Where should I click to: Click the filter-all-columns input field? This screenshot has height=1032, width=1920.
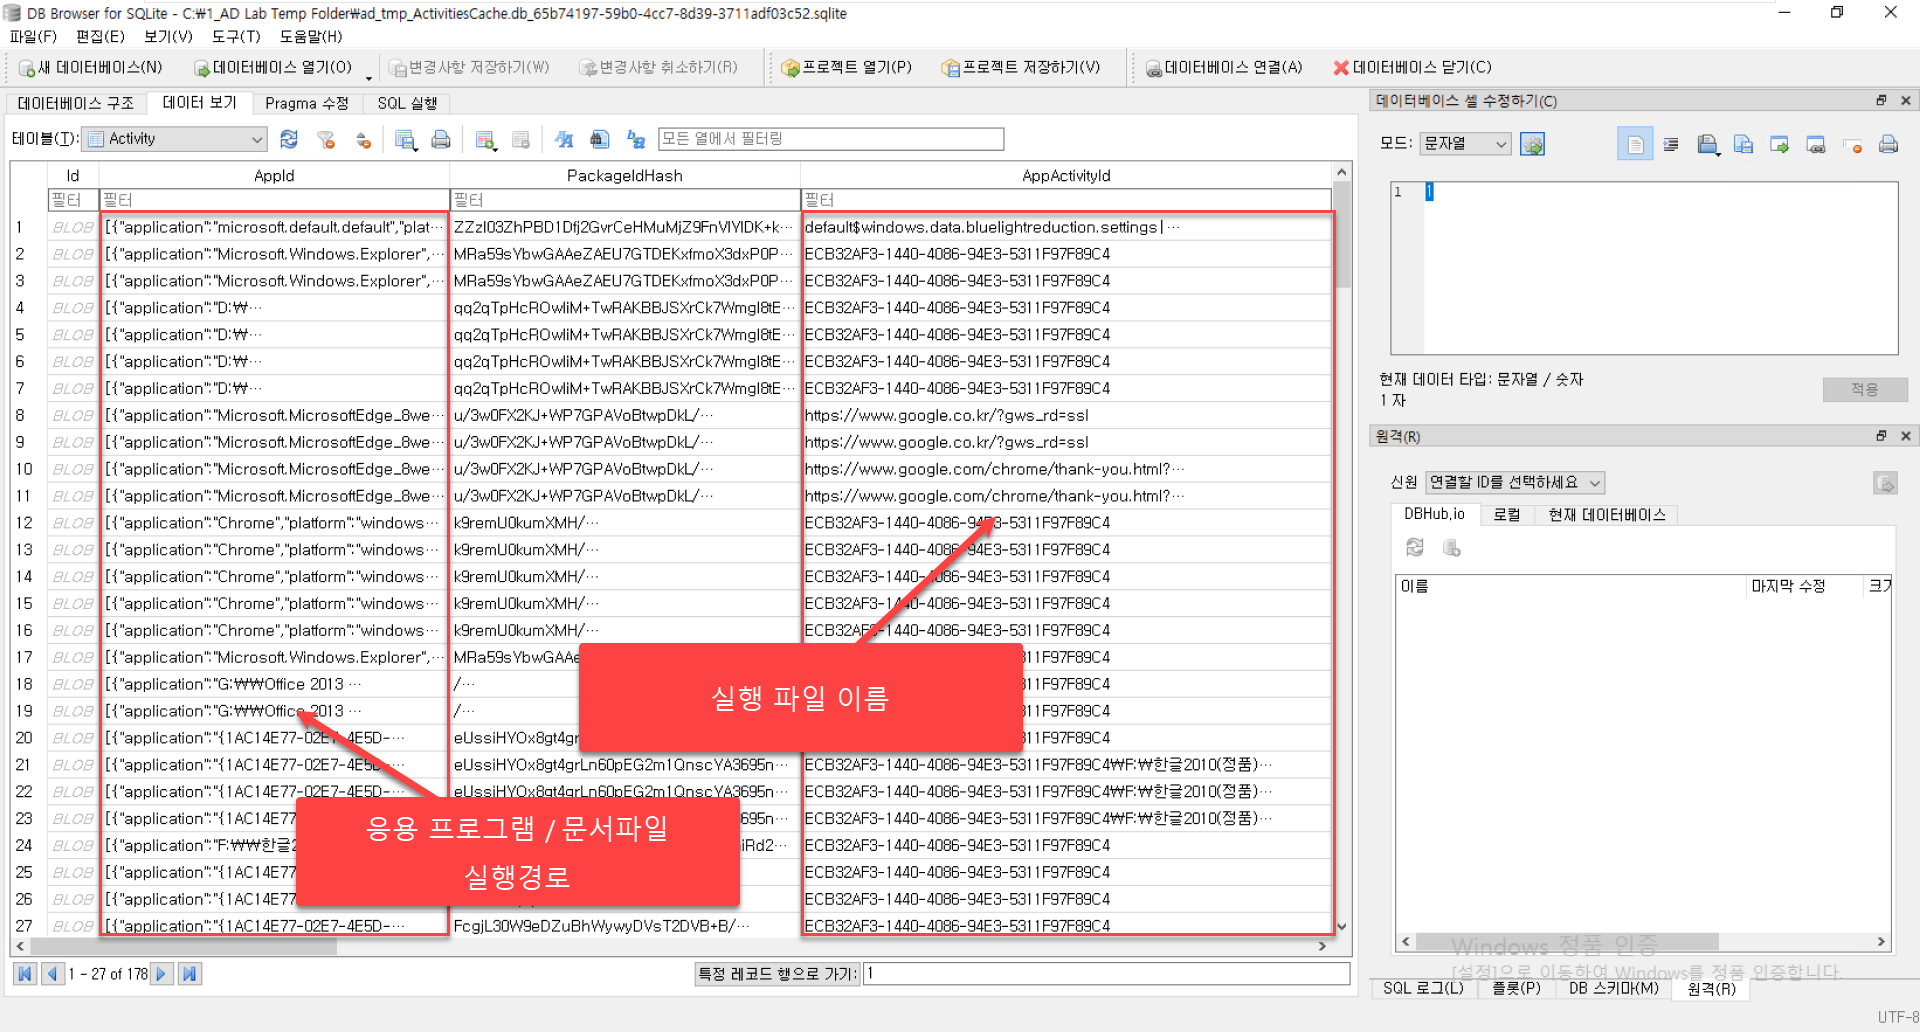(x=830, y=139)
